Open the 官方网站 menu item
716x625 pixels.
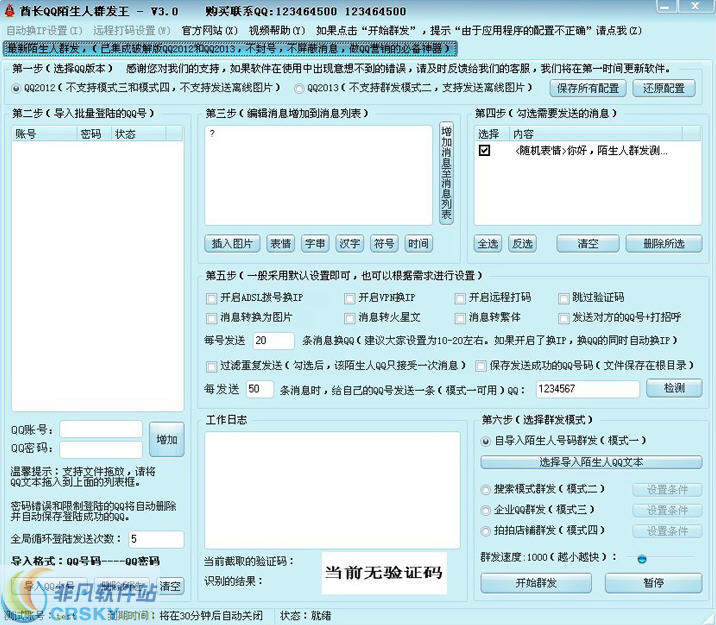[210, 31]
